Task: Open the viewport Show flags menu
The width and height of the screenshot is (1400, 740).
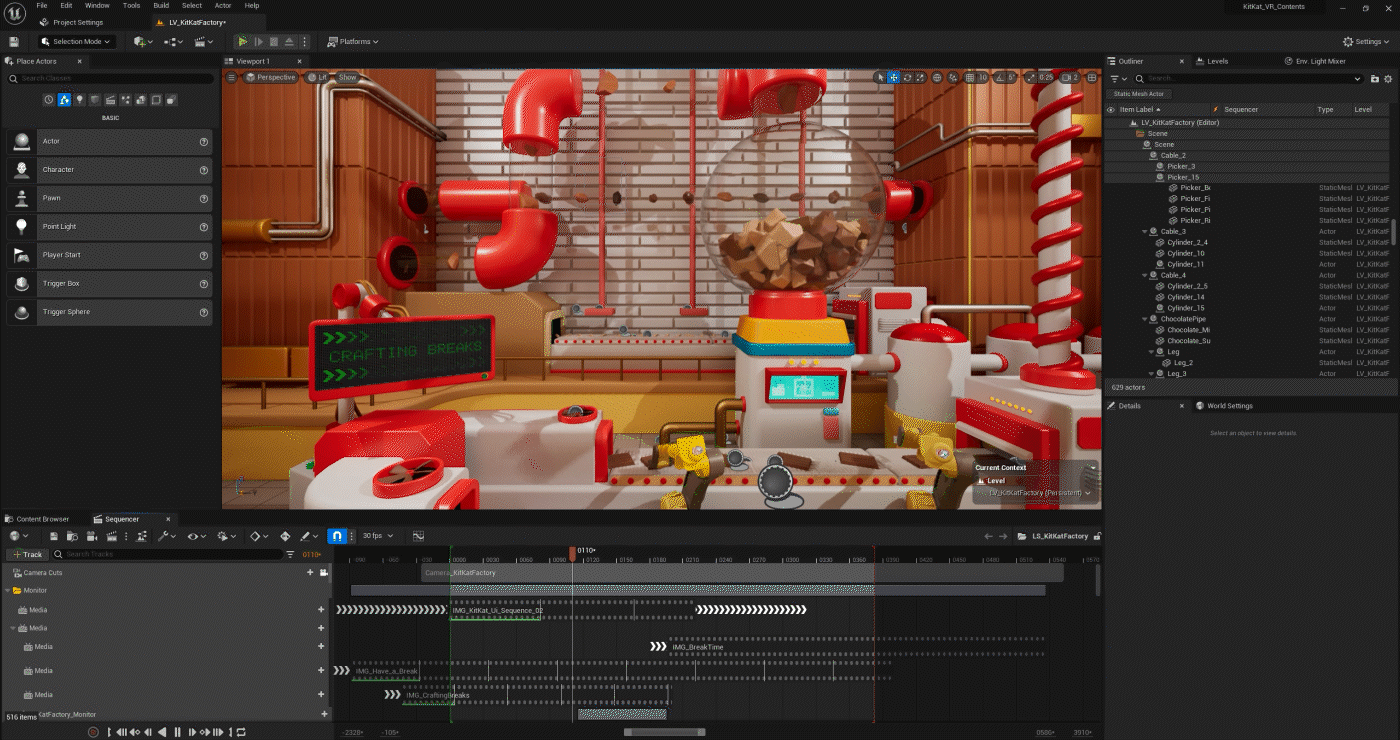Action: [x=347, y=77]
